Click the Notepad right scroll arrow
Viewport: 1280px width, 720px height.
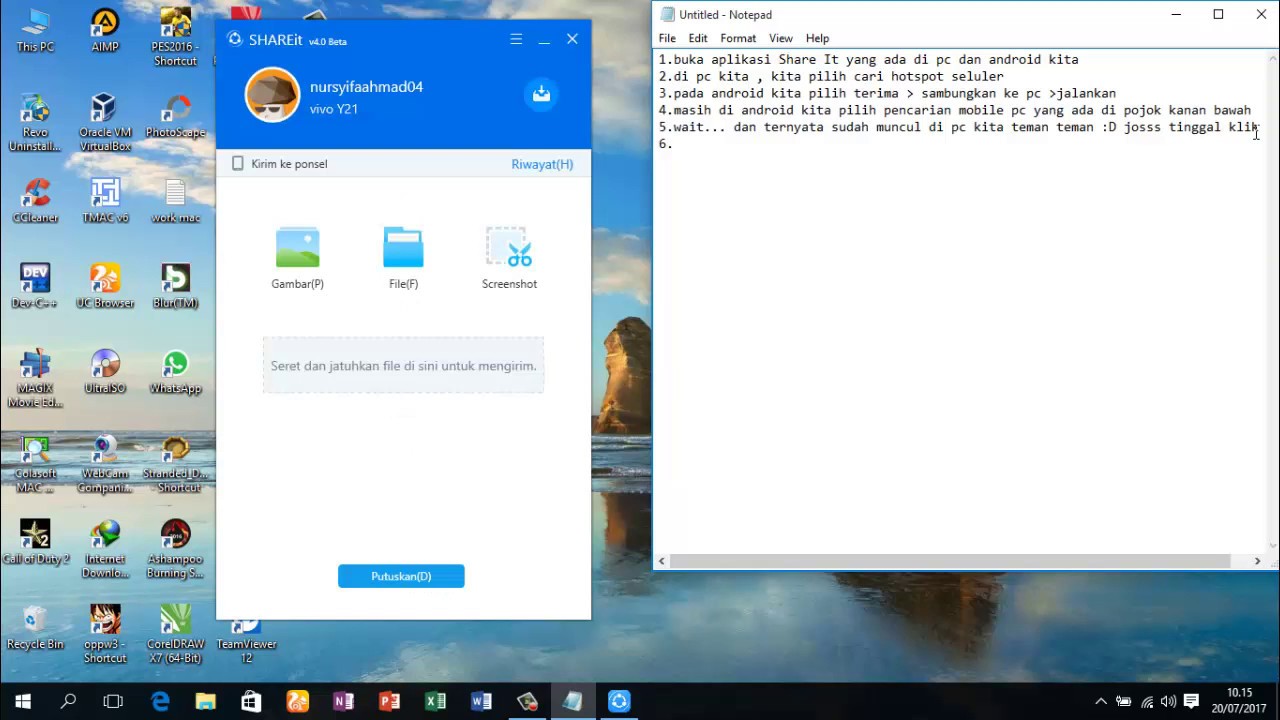coord(1257,561)
